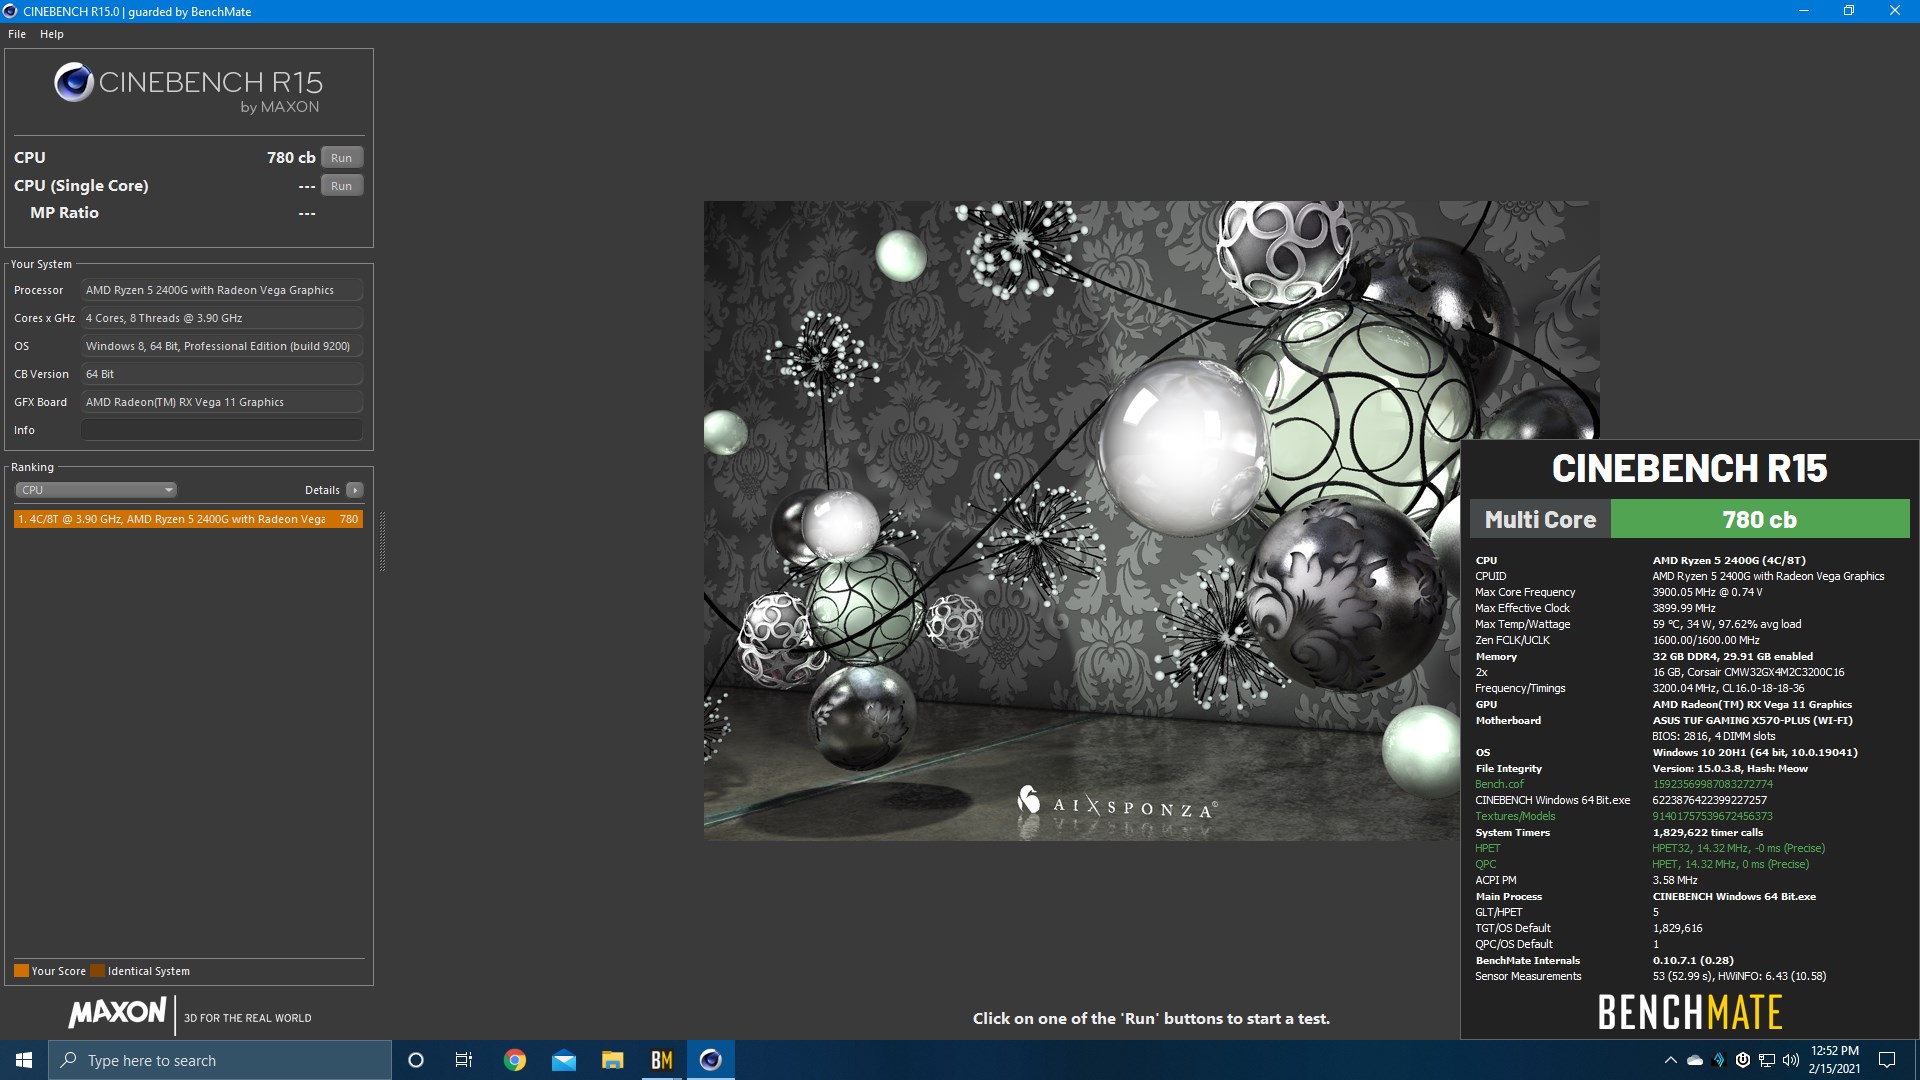Viewport: 1920px width, 1080px height.
Task: Click the blue diamond tray icon
Action: point(1719,1060)
